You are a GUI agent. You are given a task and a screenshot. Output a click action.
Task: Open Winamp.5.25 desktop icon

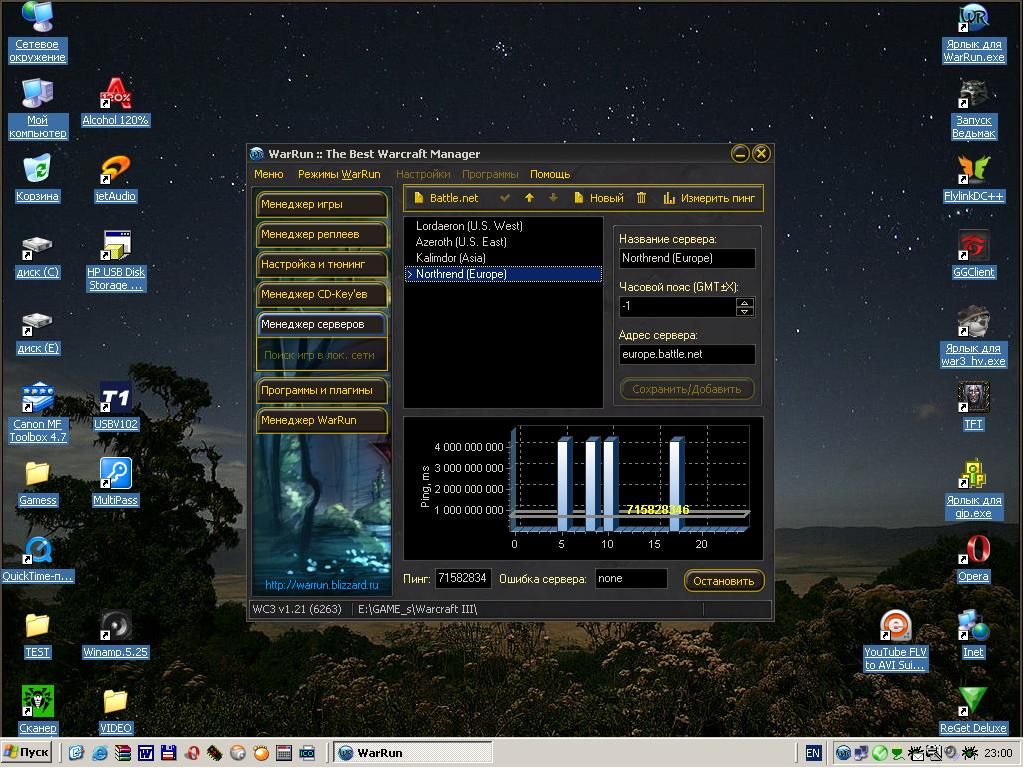(116, 634)
